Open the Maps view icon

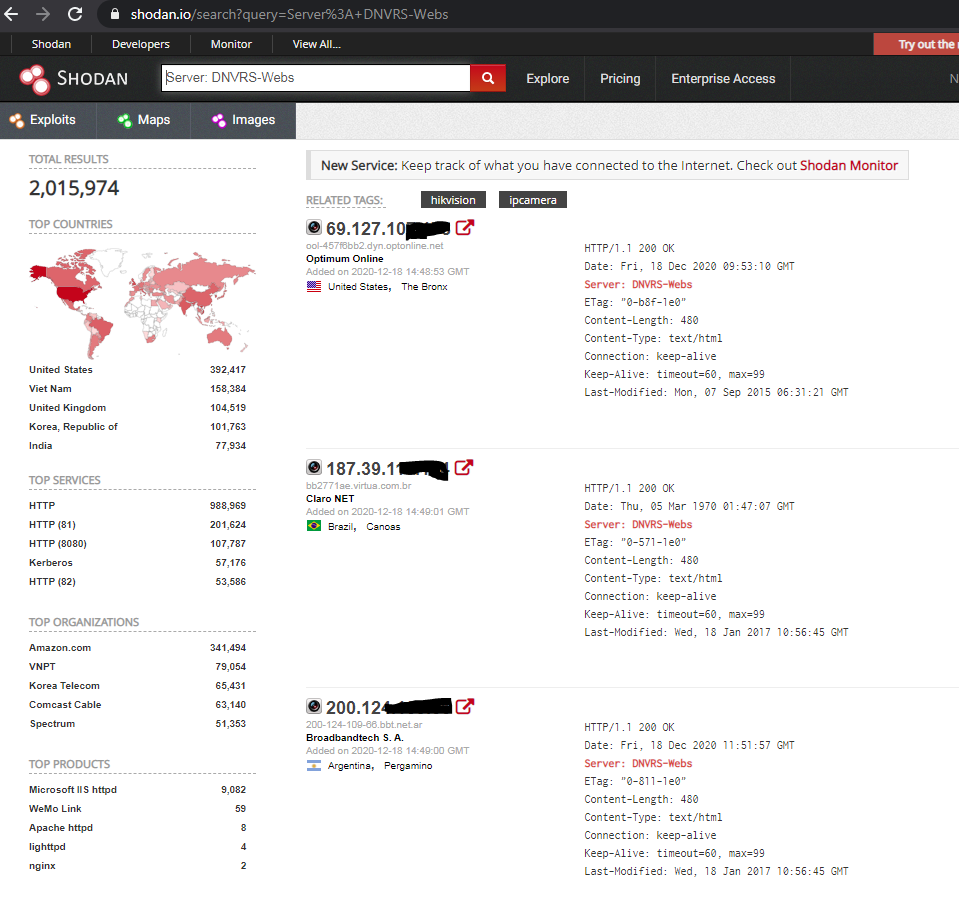click(124, 120)
